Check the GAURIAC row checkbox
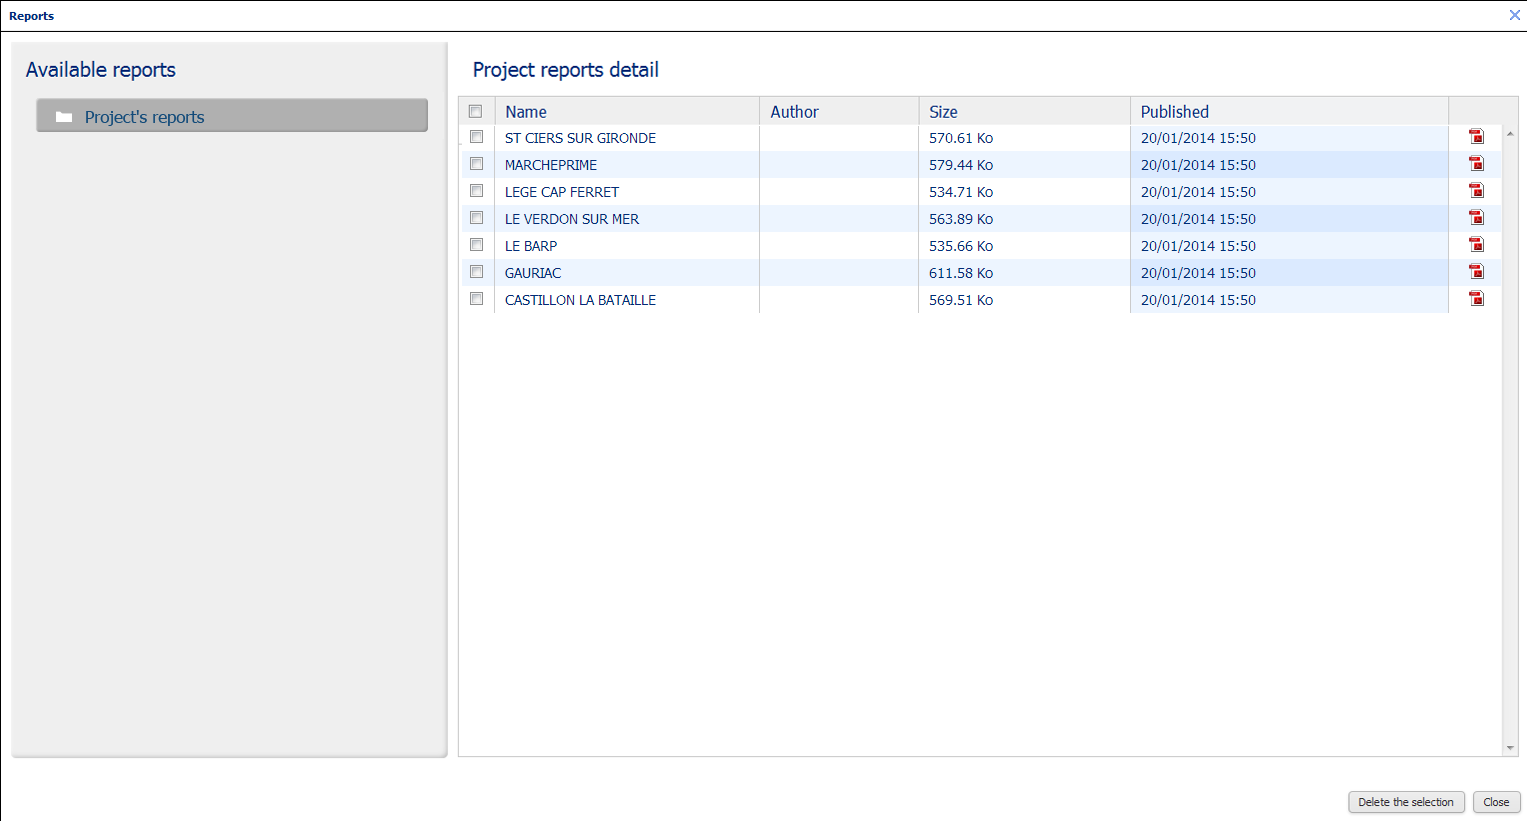The width and height of the screenshot is (1527, 821). point(477,272)
